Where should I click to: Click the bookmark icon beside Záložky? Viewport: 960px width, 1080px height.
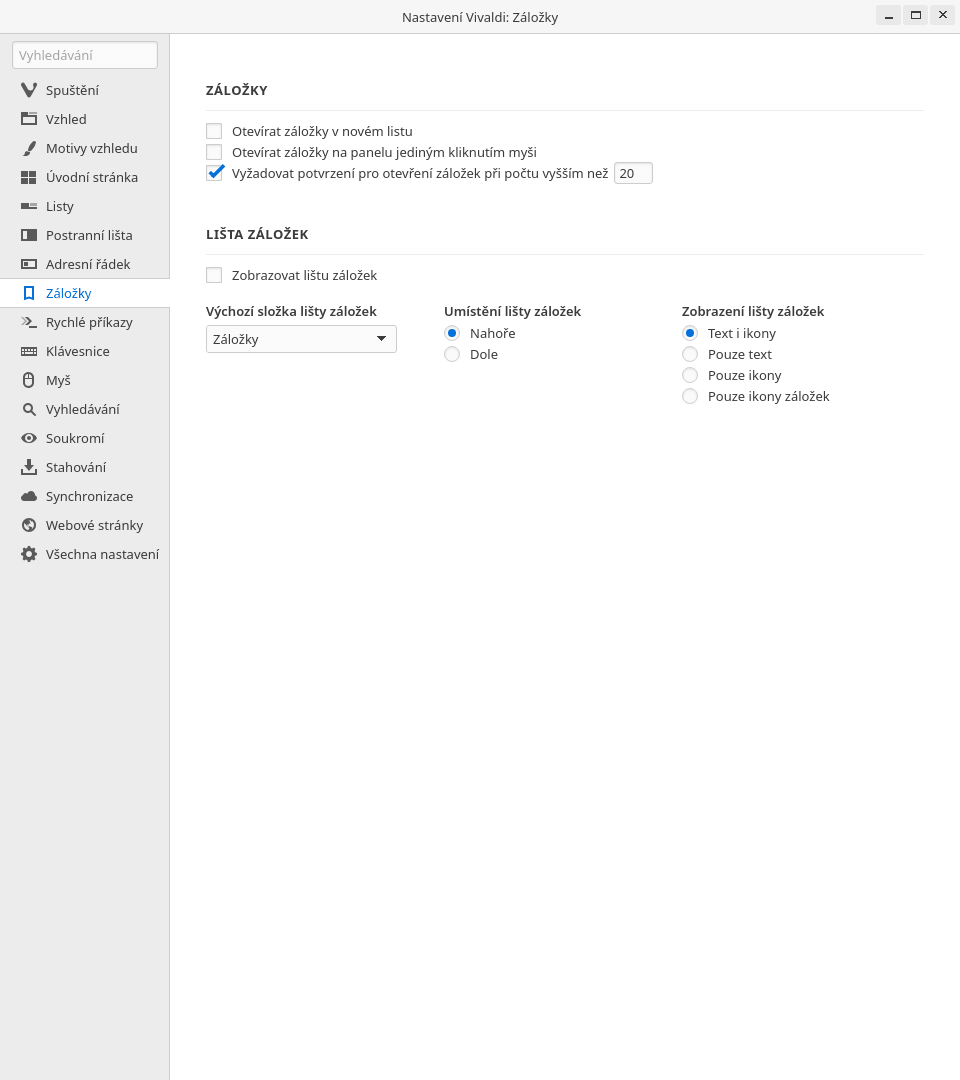(x=29, y=293)
